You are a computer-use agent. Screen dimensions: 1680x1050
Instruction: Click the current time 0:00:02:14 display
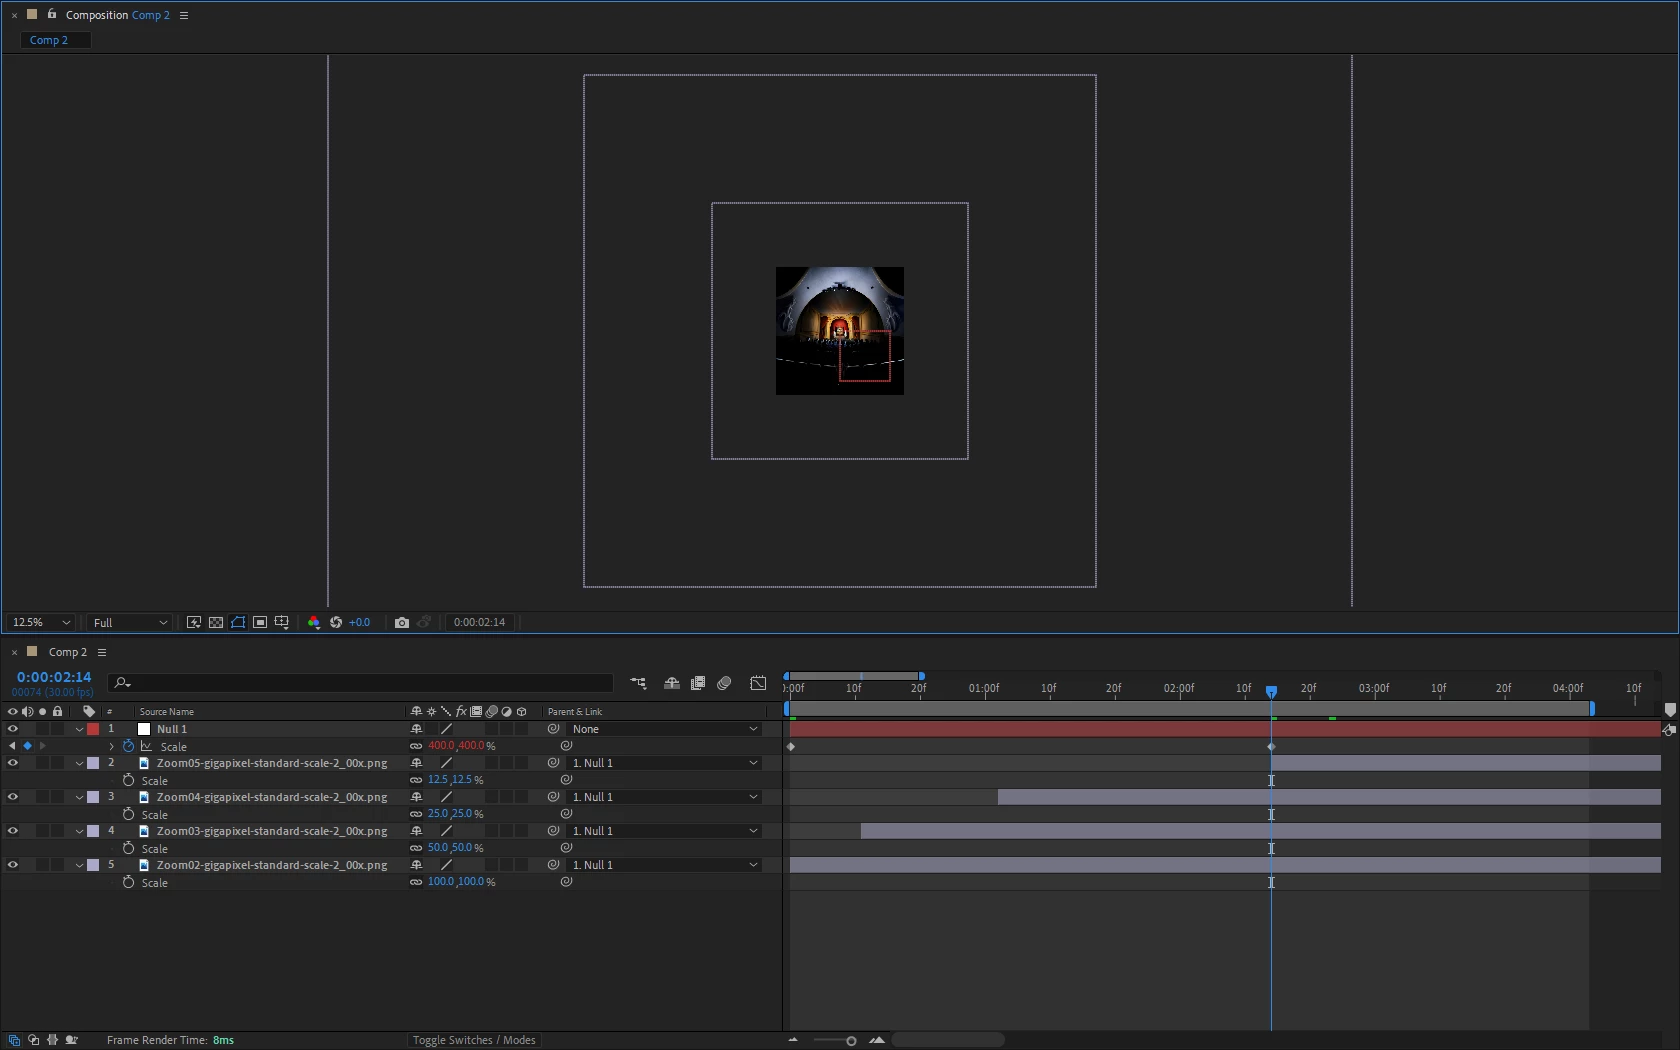tap(54, 677)
